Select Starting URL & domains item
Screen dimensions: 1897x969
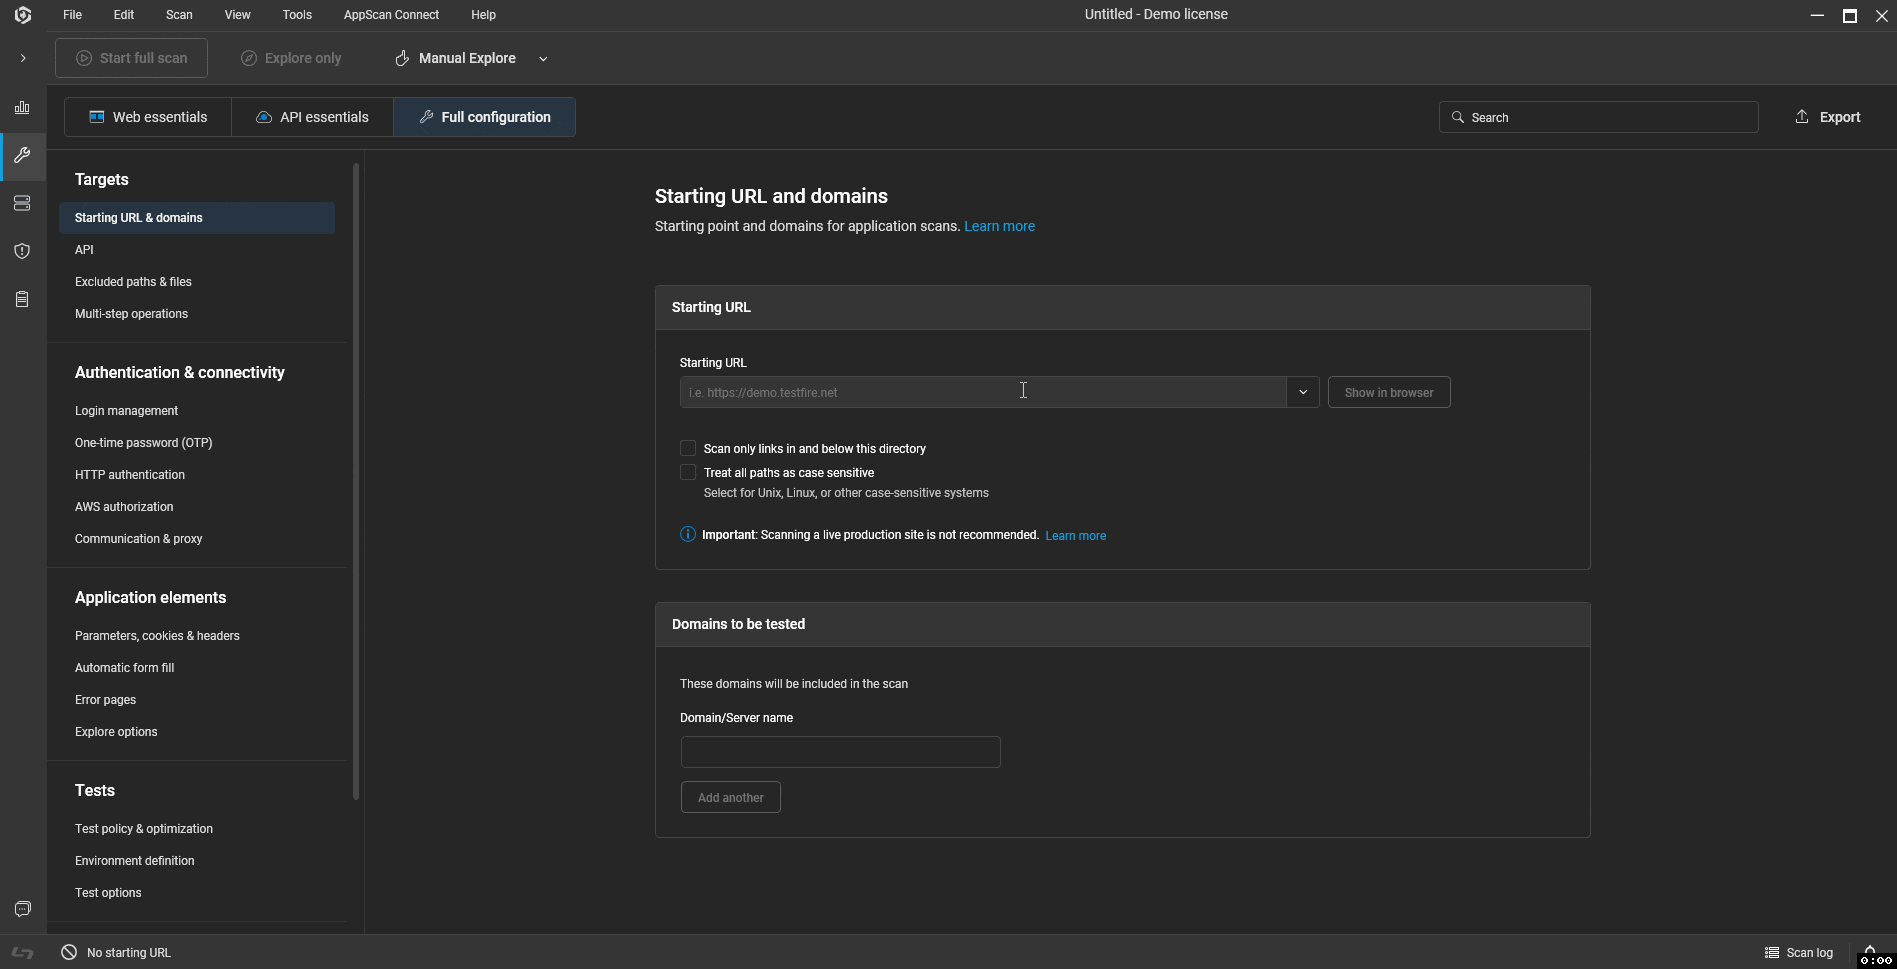tap(197, 218)
